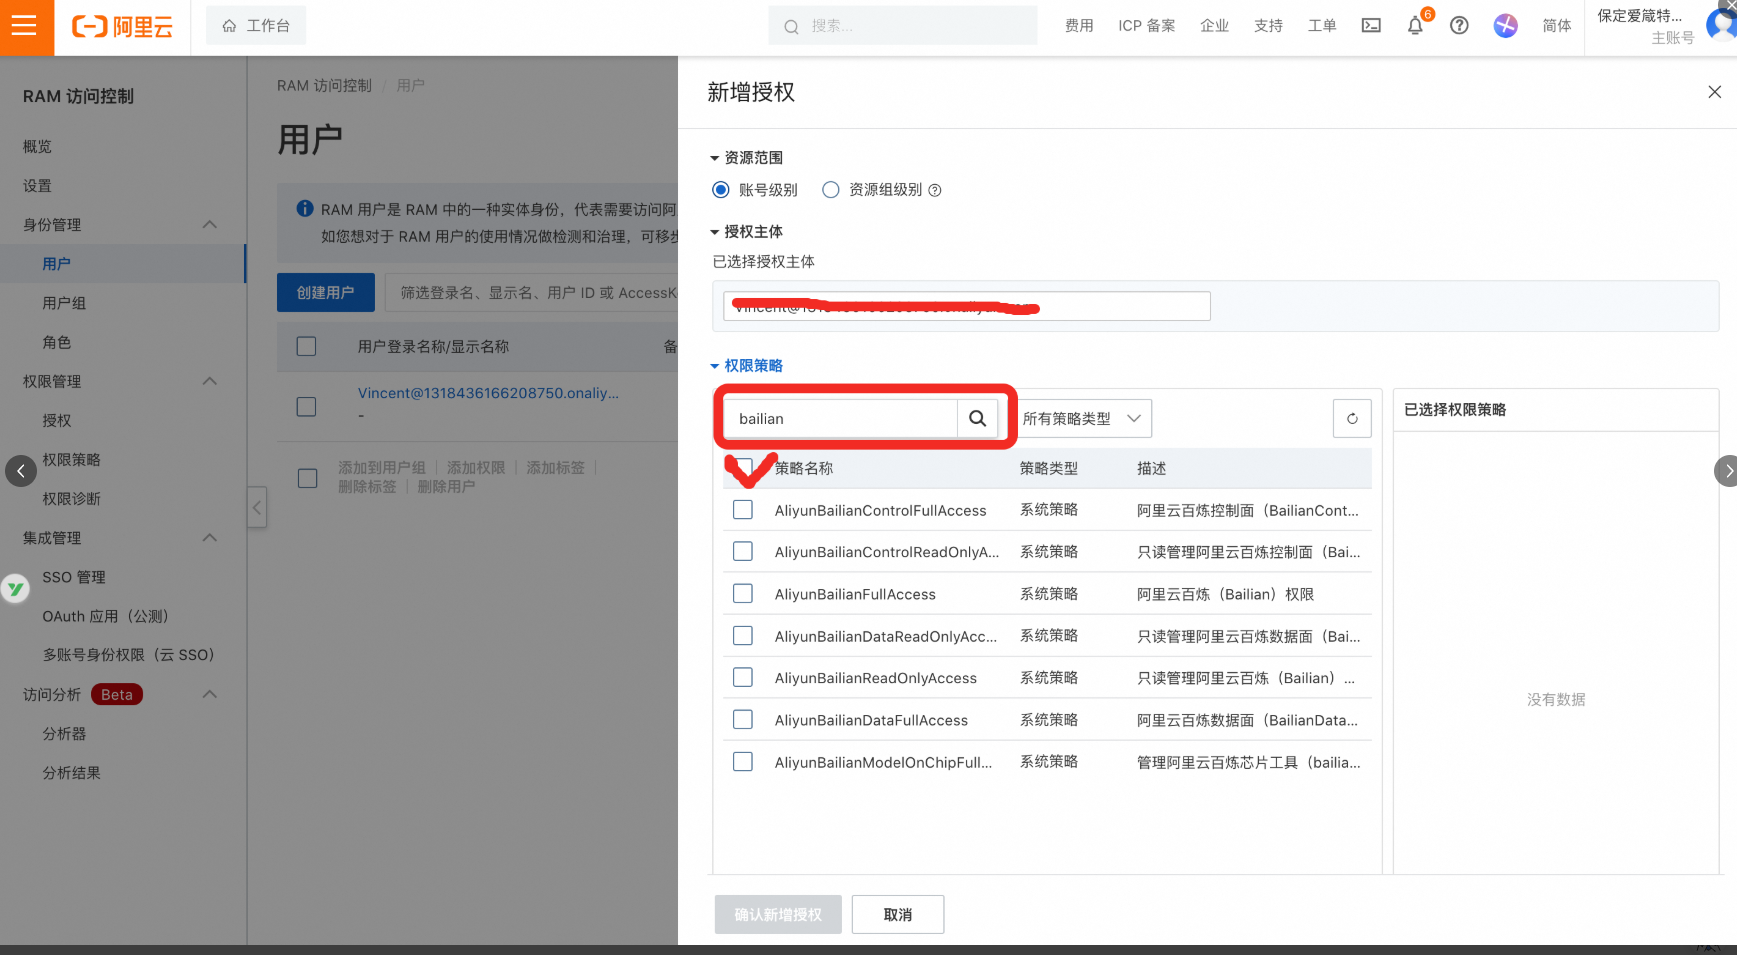Check the AliyunBailianFullAccess policy checkbox
Viewport: 1737px width, 955px height.
coord(743,594)
